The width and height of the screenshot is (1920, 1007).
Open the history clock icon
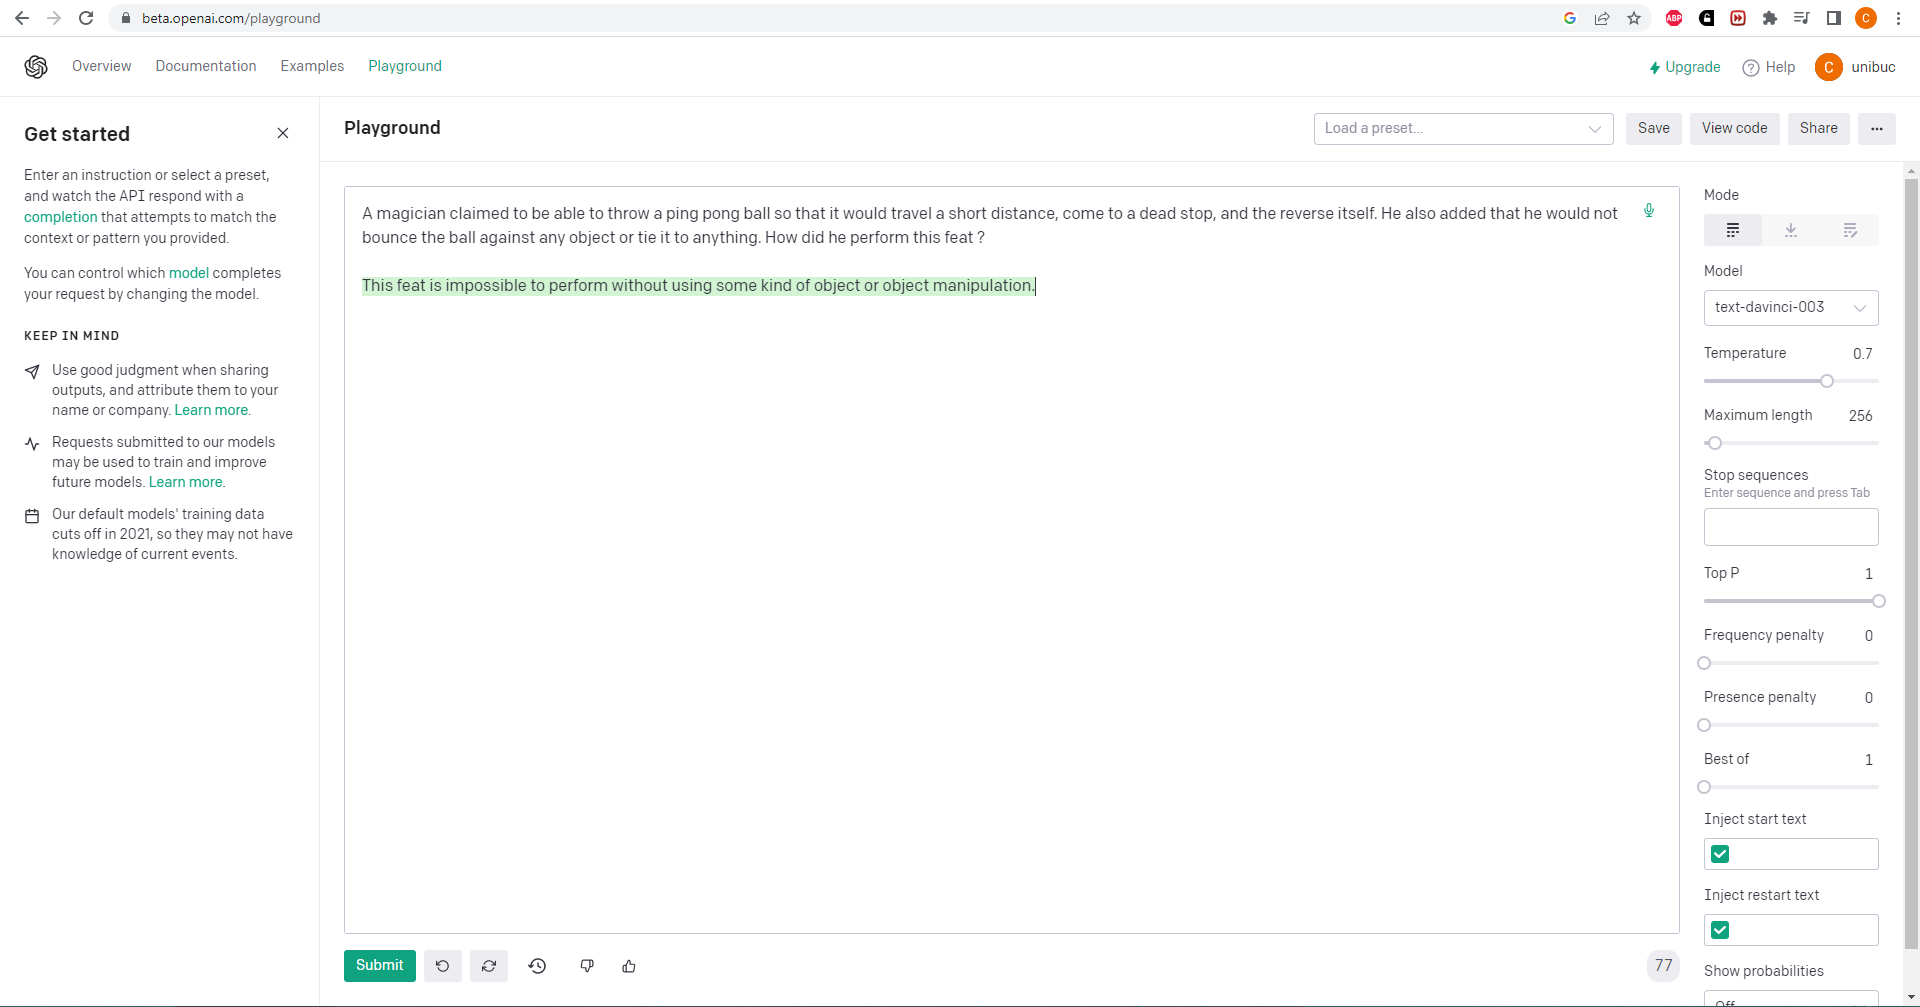[x=537, y=966]
